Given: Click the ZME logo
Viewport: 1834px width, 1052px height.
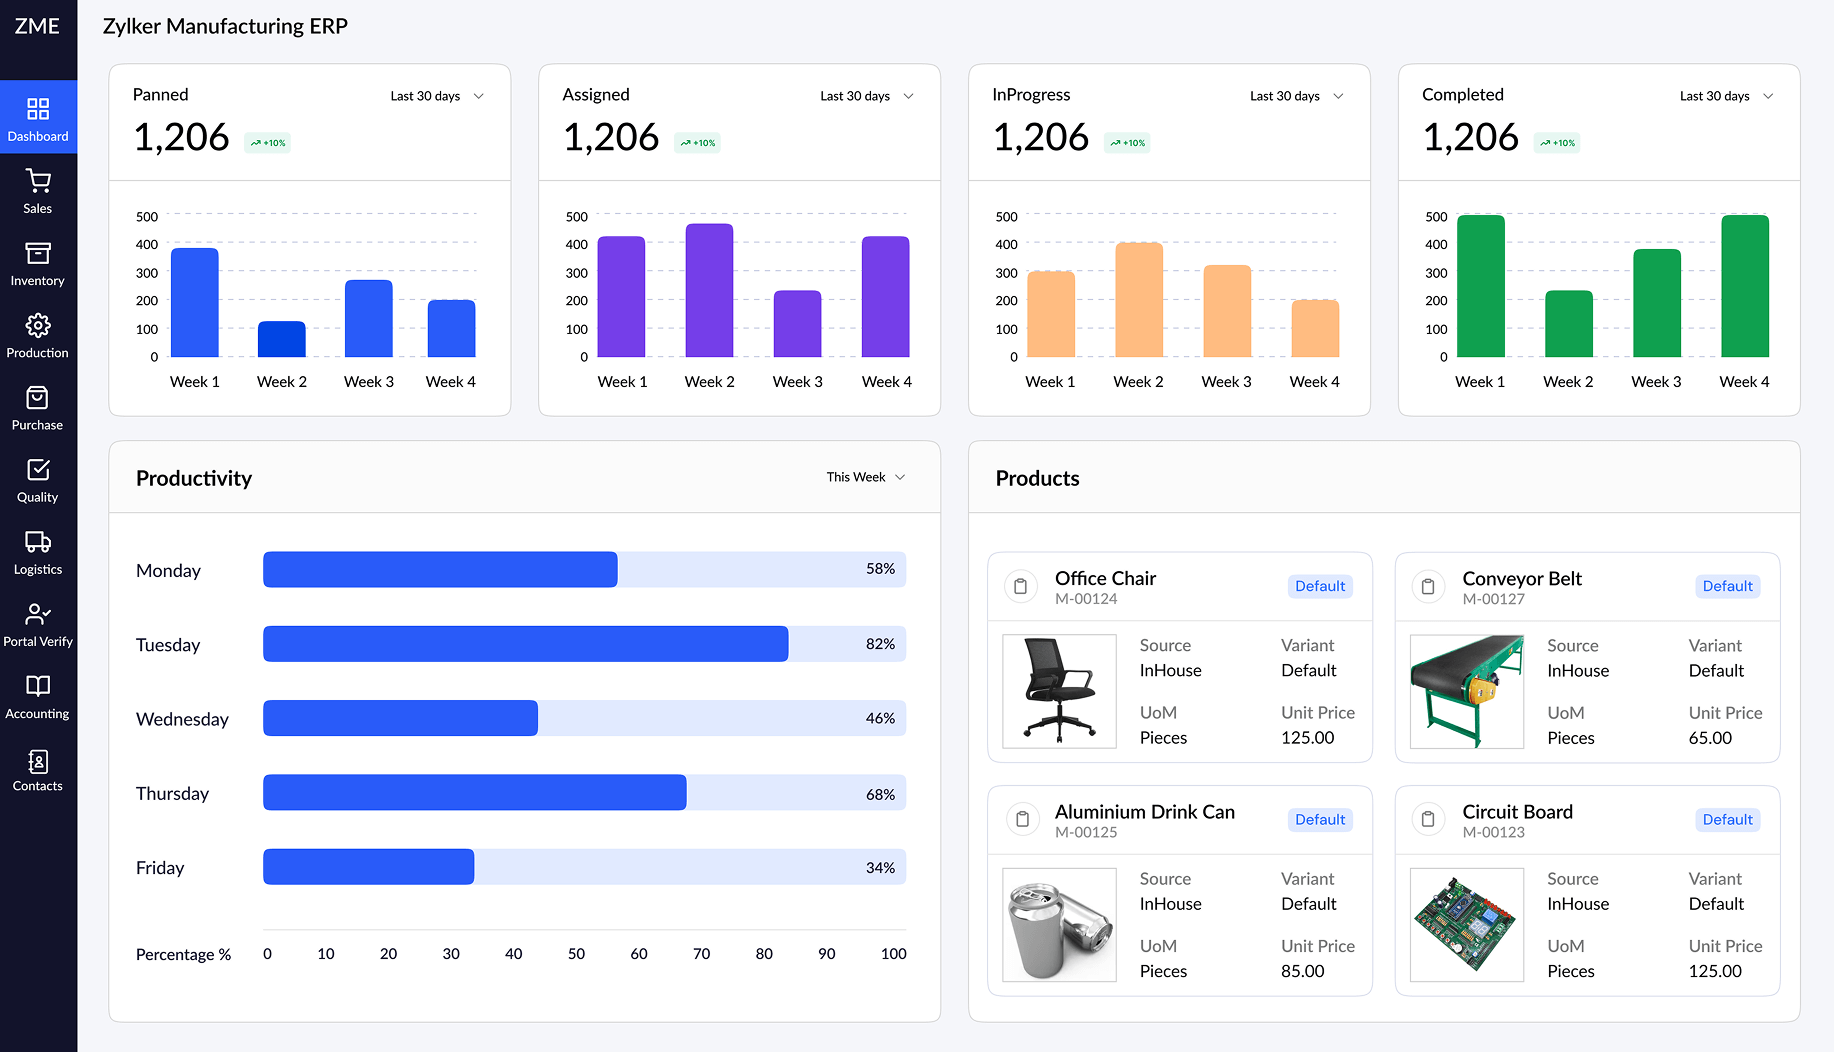Looking at the screenshot, I should tap(37, 27).
